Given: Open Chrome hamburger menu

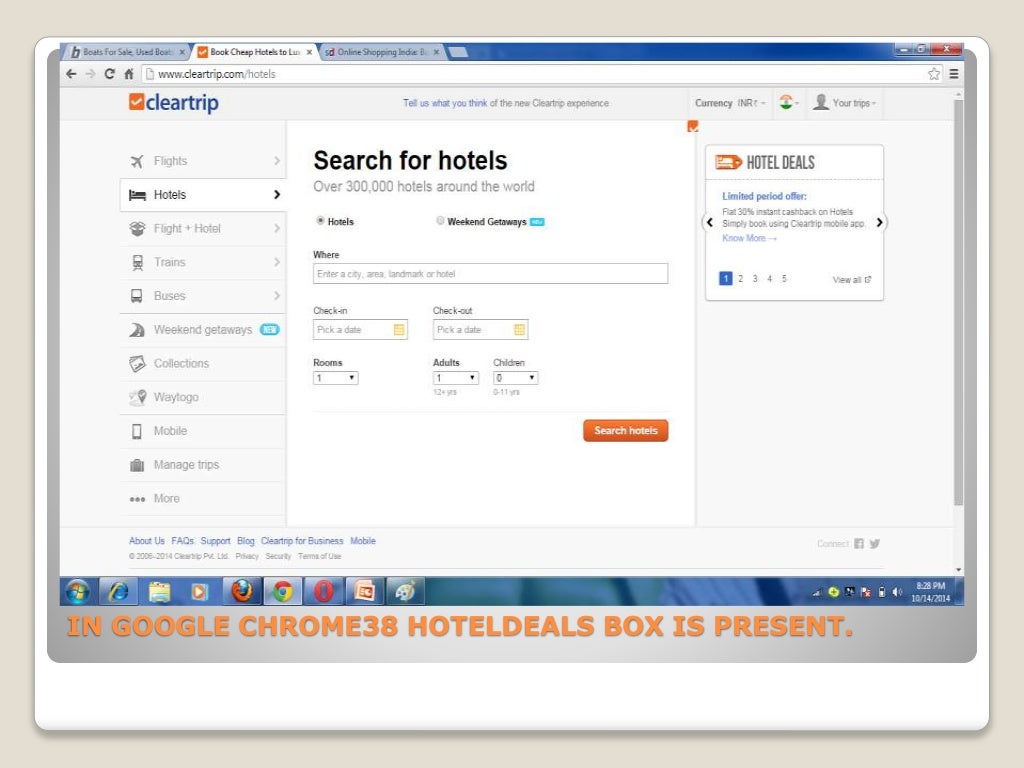Looking at the screenshot, I should click(x=953, y=74).
